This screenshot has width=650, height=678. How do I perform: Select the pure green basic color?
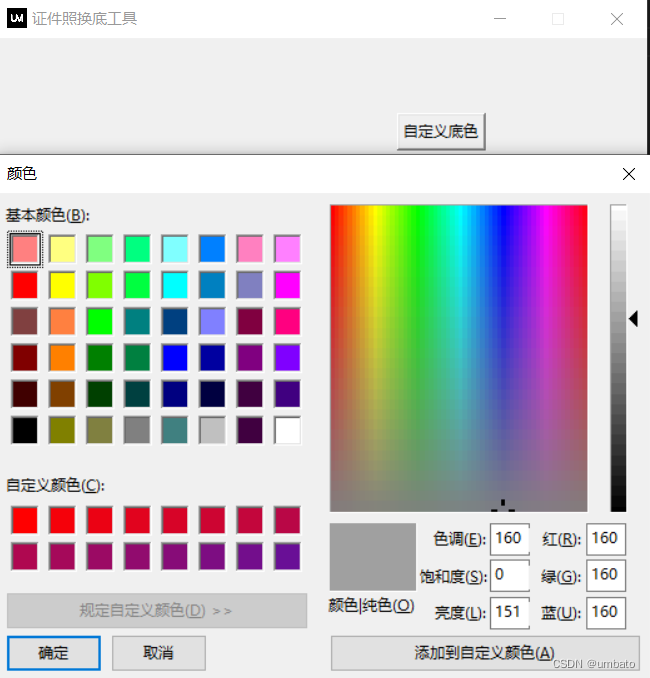[99, 322]
